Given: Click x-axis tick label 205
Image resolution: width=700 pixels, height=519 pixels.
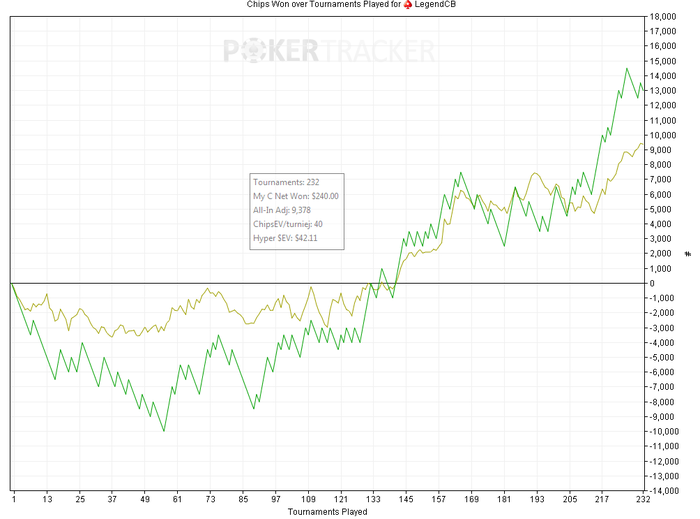Looking at the screenshot, I should coord(570,499).
